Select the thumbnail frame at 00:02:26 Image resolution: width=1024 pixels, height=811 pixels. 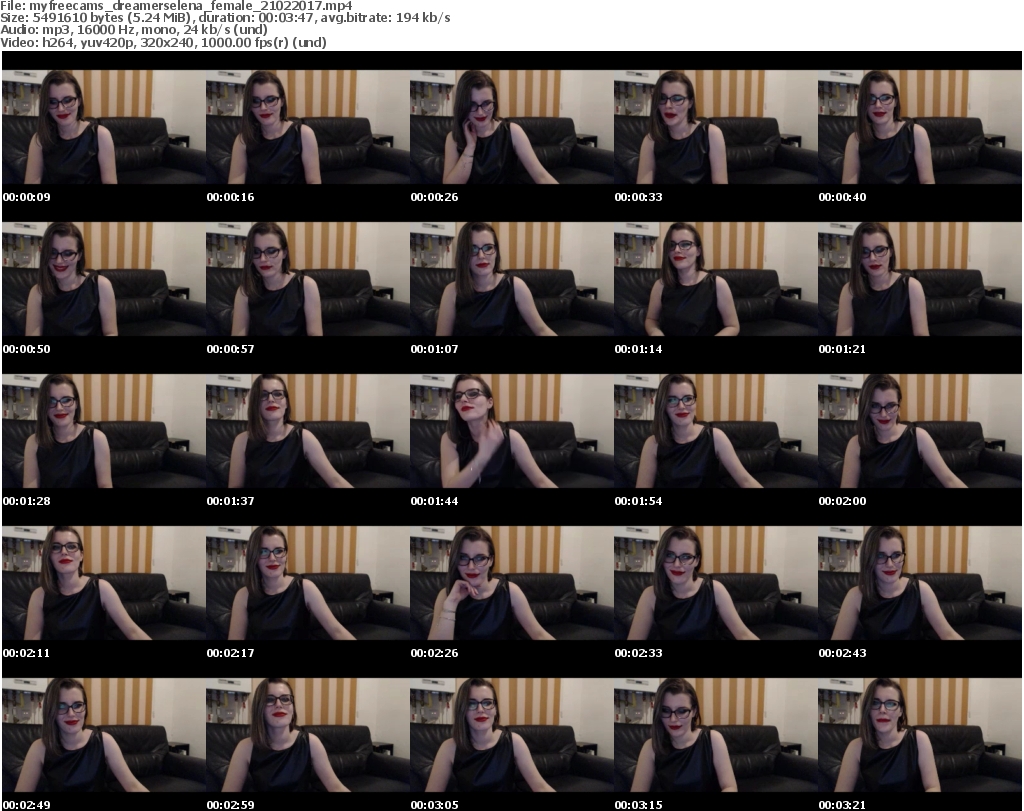click(511, 583)
